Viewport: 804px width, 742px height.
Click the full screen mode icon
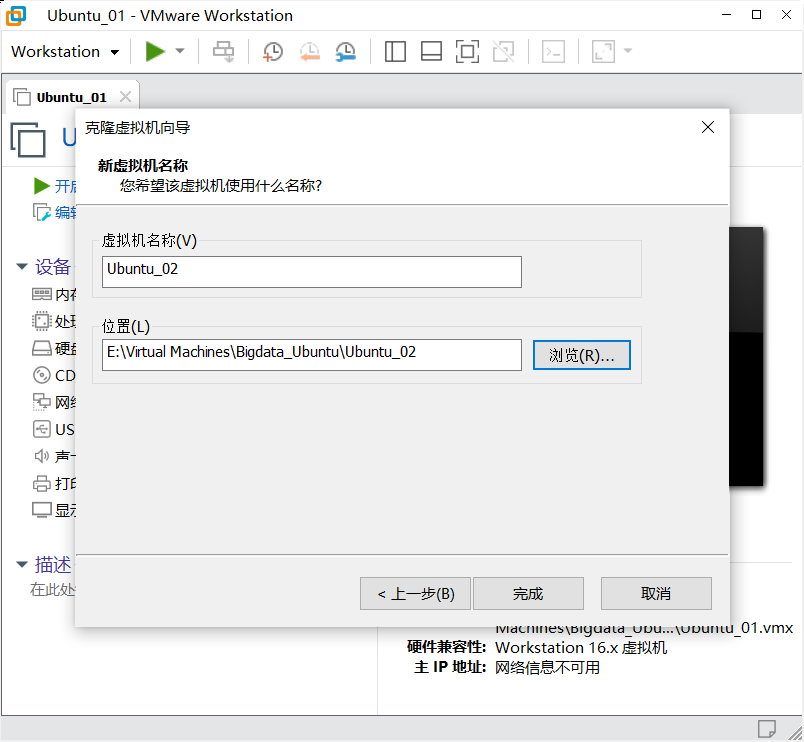(x=467, y=51)
